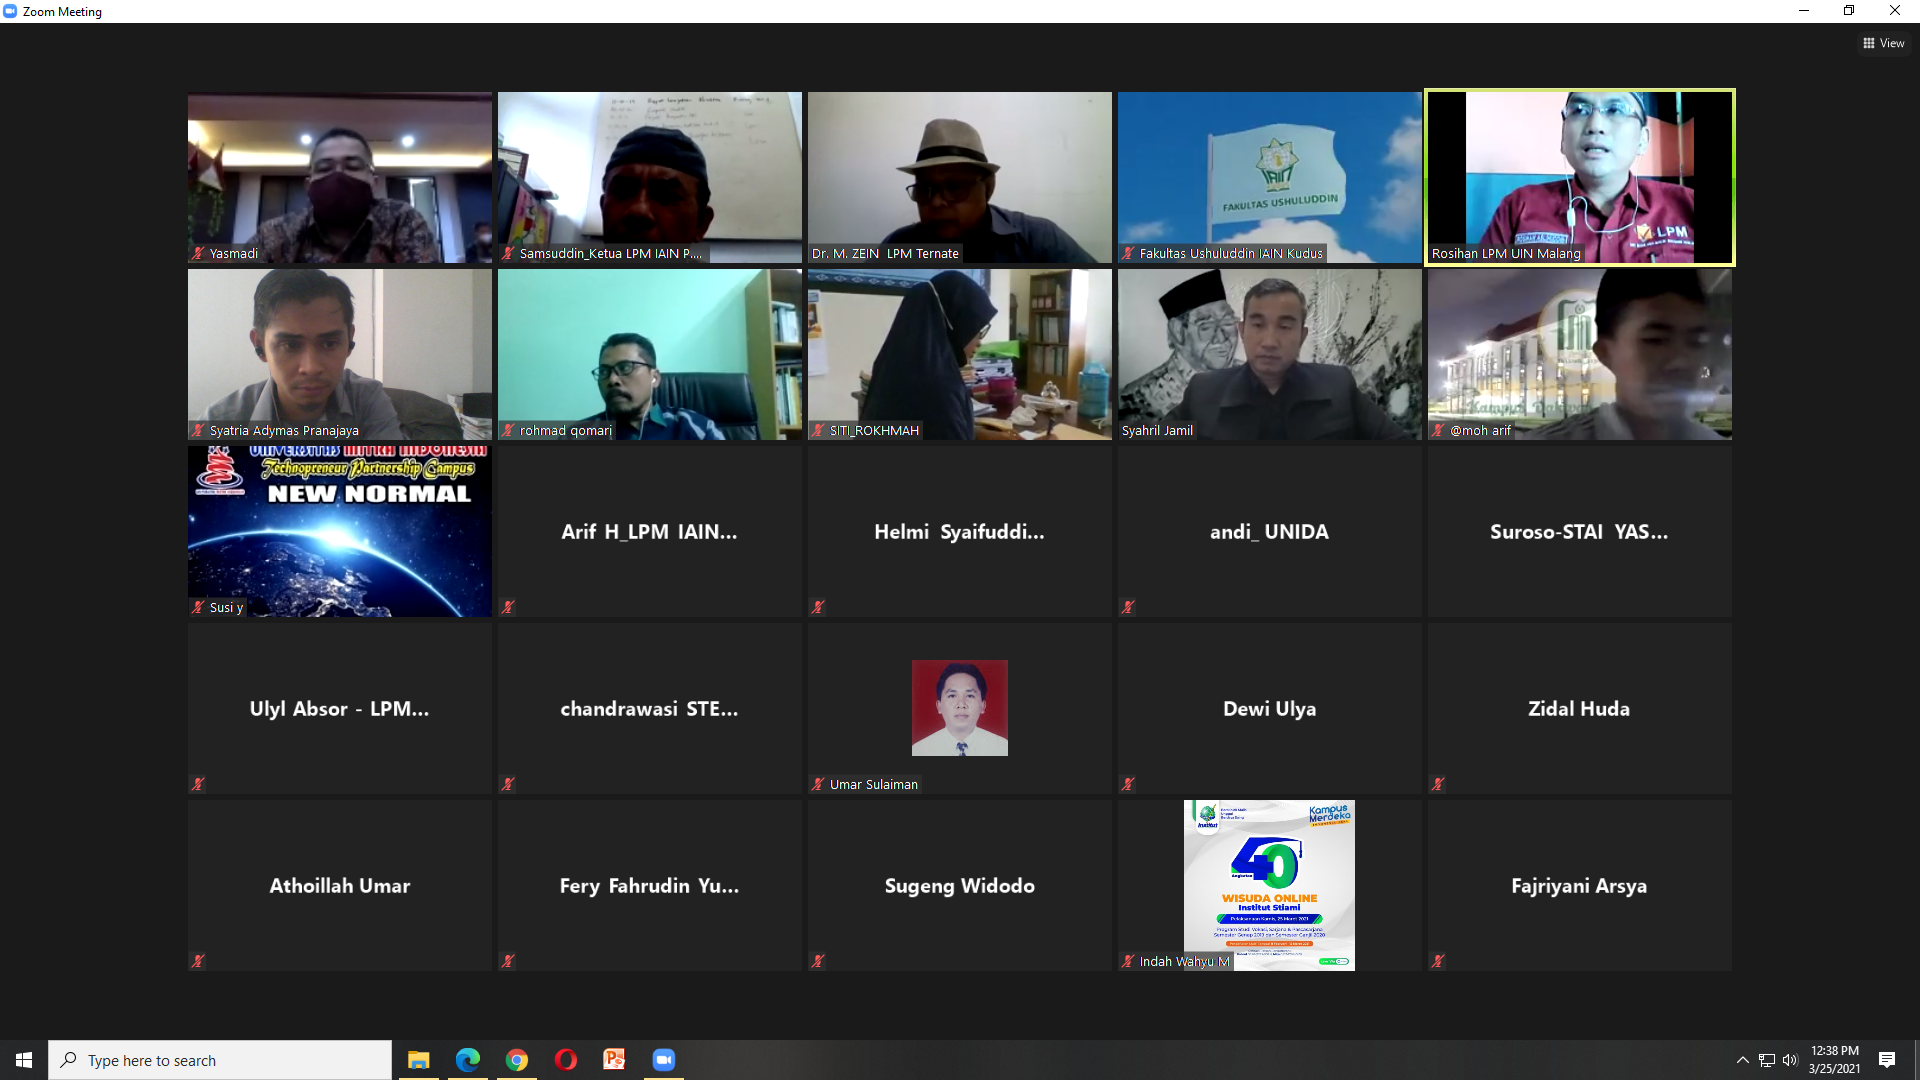This screenshot has height=1080, width=1920.
Task: Open the volume control in tray
Action: 1790,1060
